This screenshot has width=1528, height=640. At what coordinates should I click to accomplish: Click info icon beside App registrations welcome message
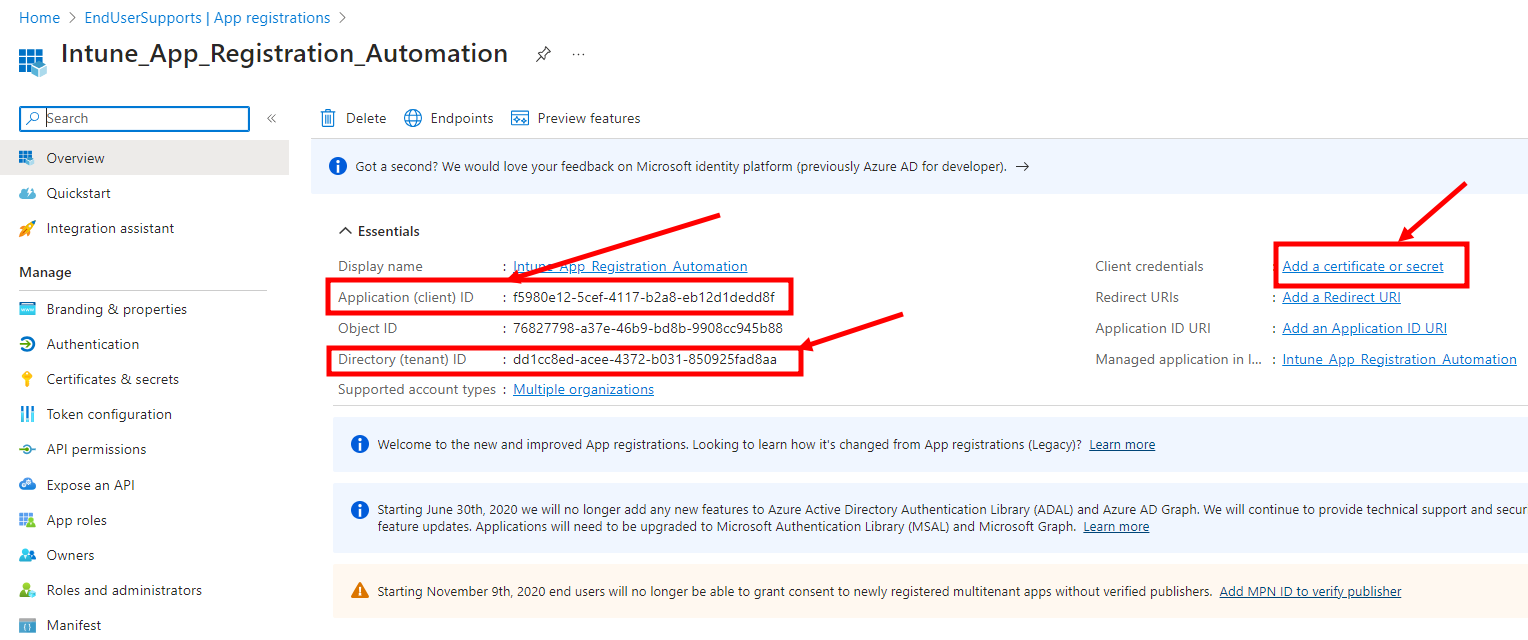coord(360,444)
